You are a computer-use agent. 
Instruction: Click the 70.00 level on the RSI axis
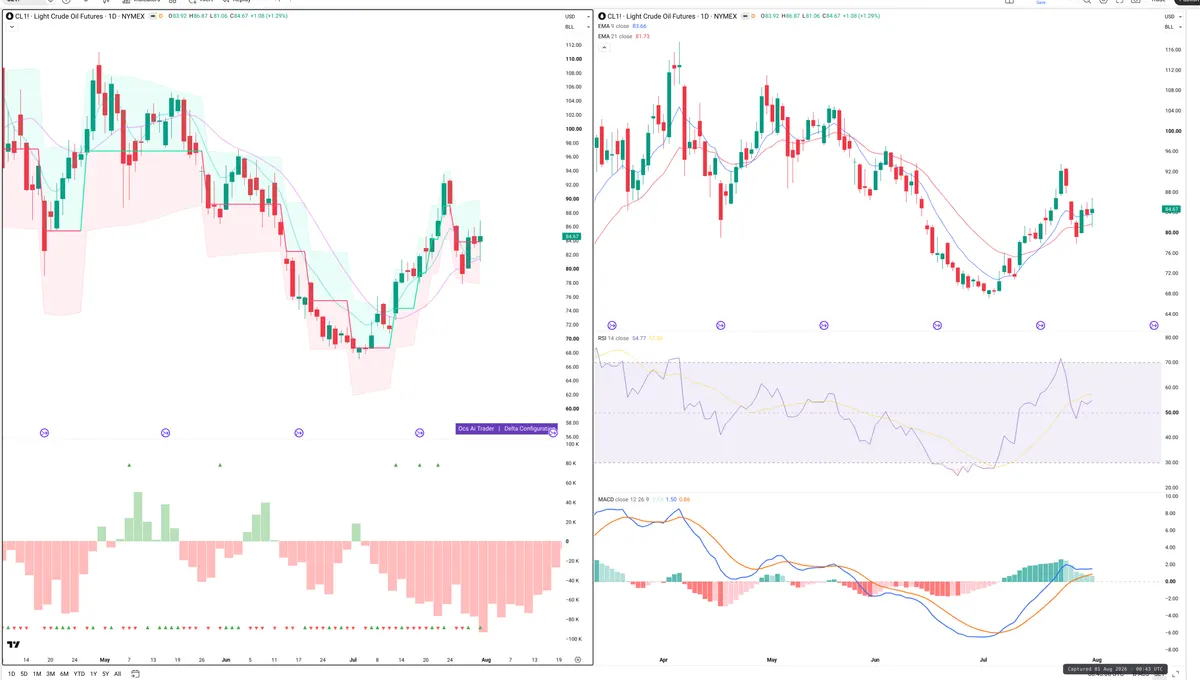pyautogui.click(x=1172, y=362)
